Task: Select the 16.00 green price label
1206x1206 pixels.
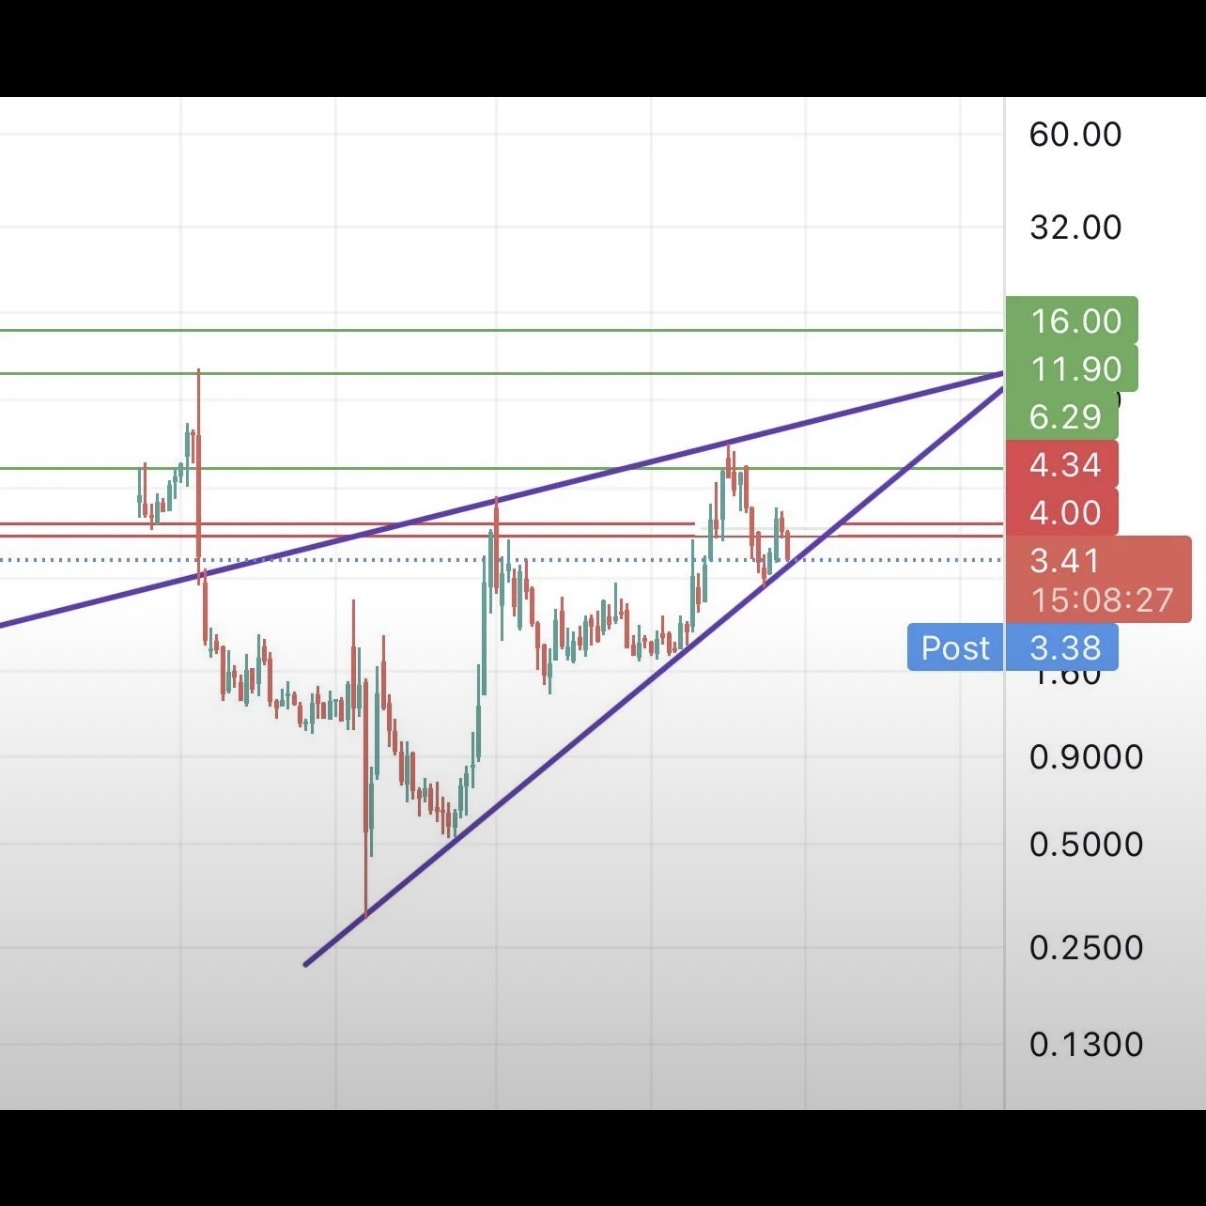Action: (1071, 321)
